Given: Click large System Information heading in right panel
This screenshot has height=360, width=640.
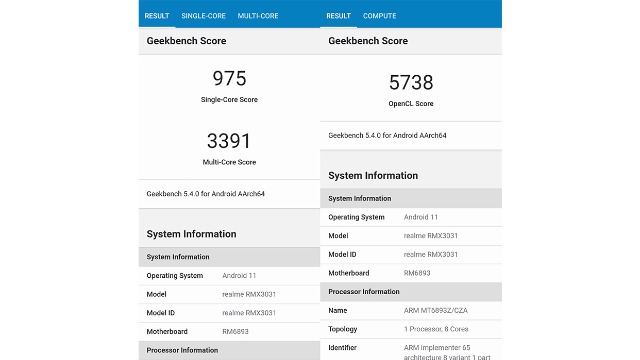Looking at the screenshot, I should pyautogui.click(x=373, y=176).
